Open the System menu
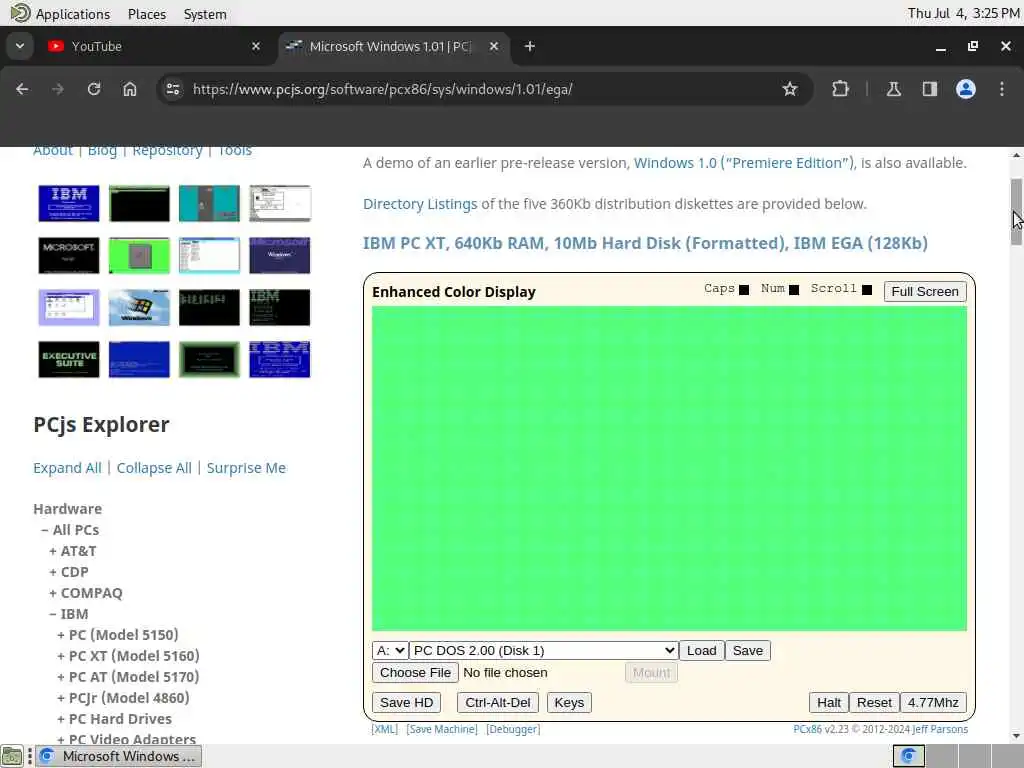 pos(205,14)
